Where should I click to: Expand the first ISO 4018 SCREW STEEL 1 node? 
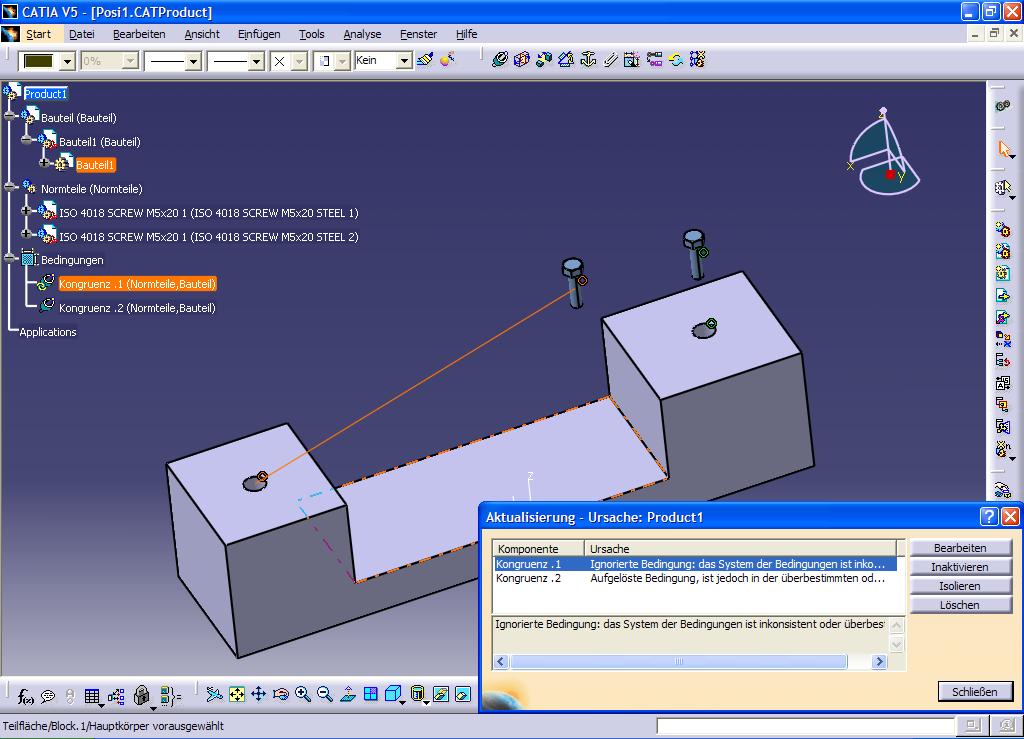26,212
